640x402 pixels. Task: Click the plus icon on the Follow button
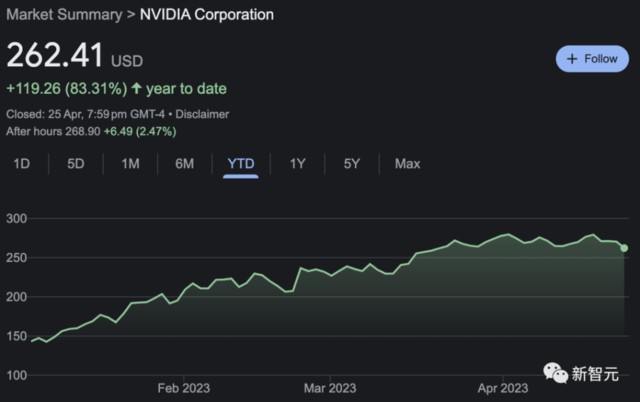573,59
